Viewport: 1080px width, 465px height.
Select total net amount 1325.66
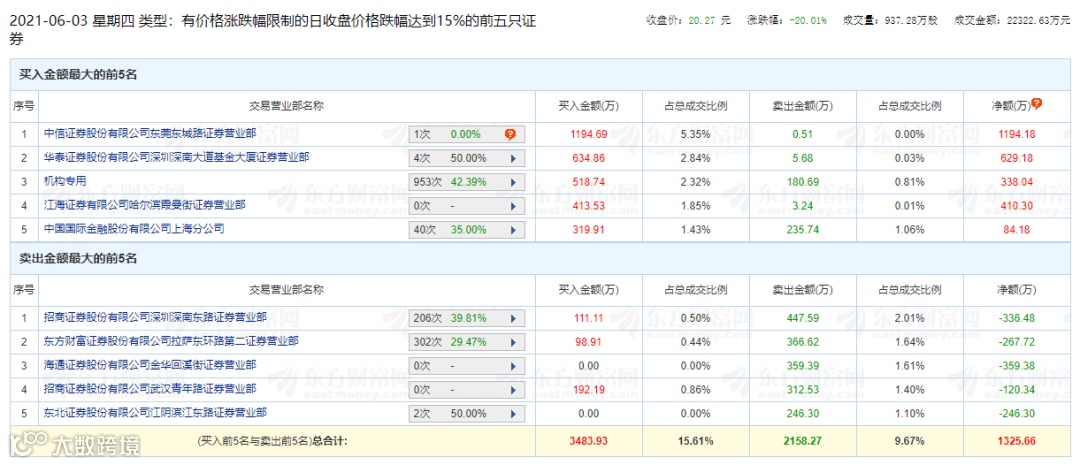[1017, 440]
